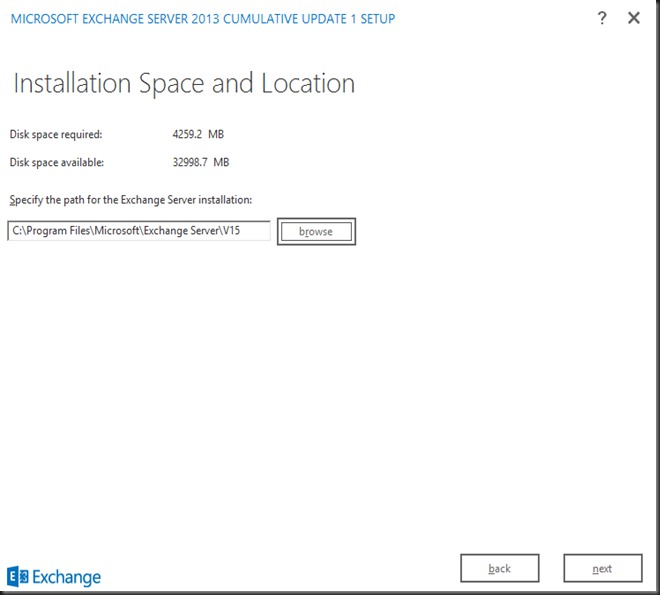Select the 4259.2 MB required value
This screenshot has width=660, height=595.
[198, 134]
